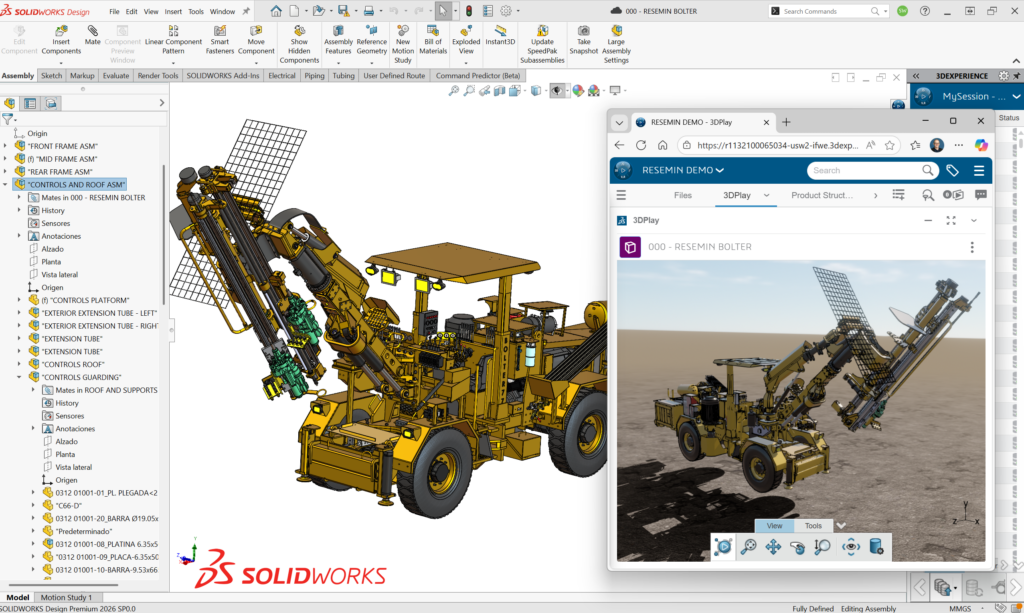Click Update SpeedPak Subassemblies

pos(542,44)
